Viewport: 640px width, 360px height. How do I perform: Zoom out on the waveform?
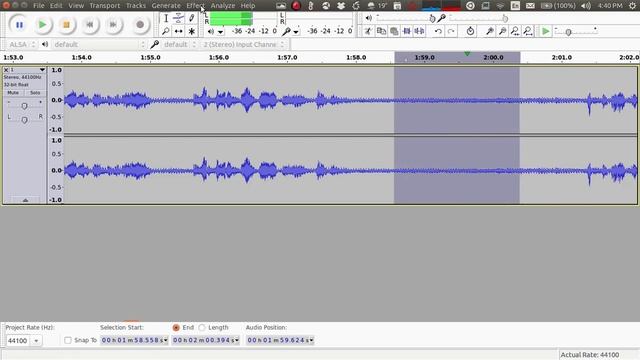(502, 31)
